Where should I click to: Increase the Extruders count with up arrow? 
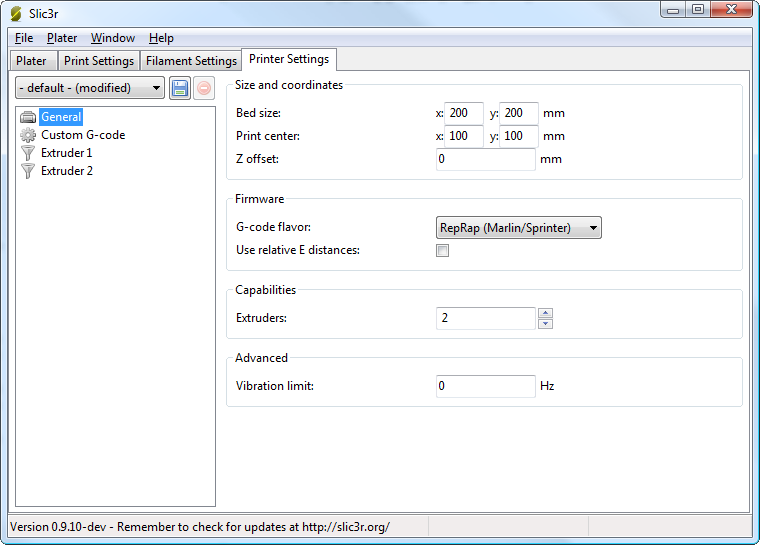(545, 313)
